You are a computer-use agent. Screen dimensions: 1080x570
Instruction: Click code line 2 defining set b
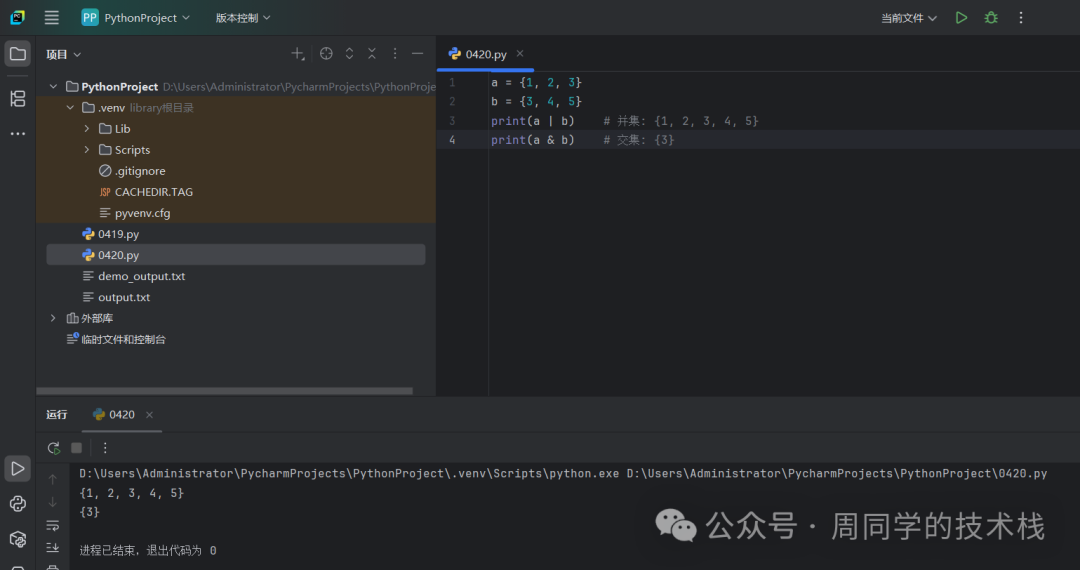[x=537, y=102]
